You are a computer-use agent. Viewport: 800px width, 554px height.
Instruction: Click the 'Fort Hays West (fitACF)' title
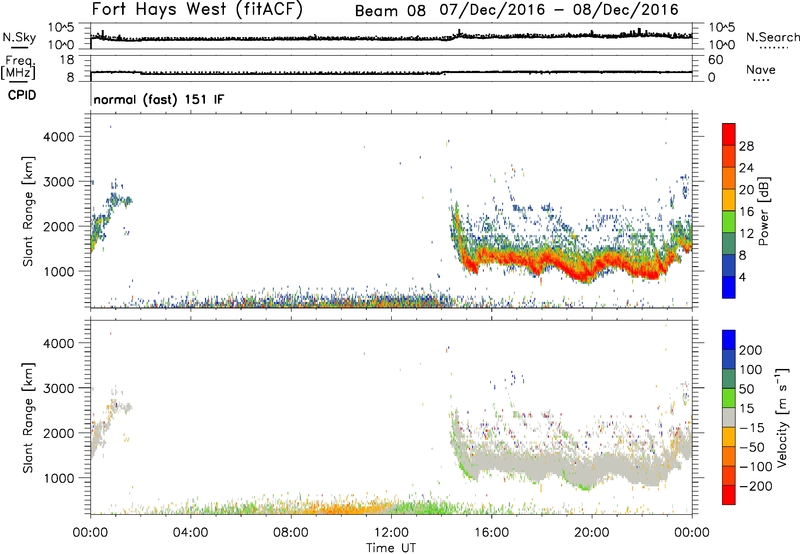pos(197,9)
